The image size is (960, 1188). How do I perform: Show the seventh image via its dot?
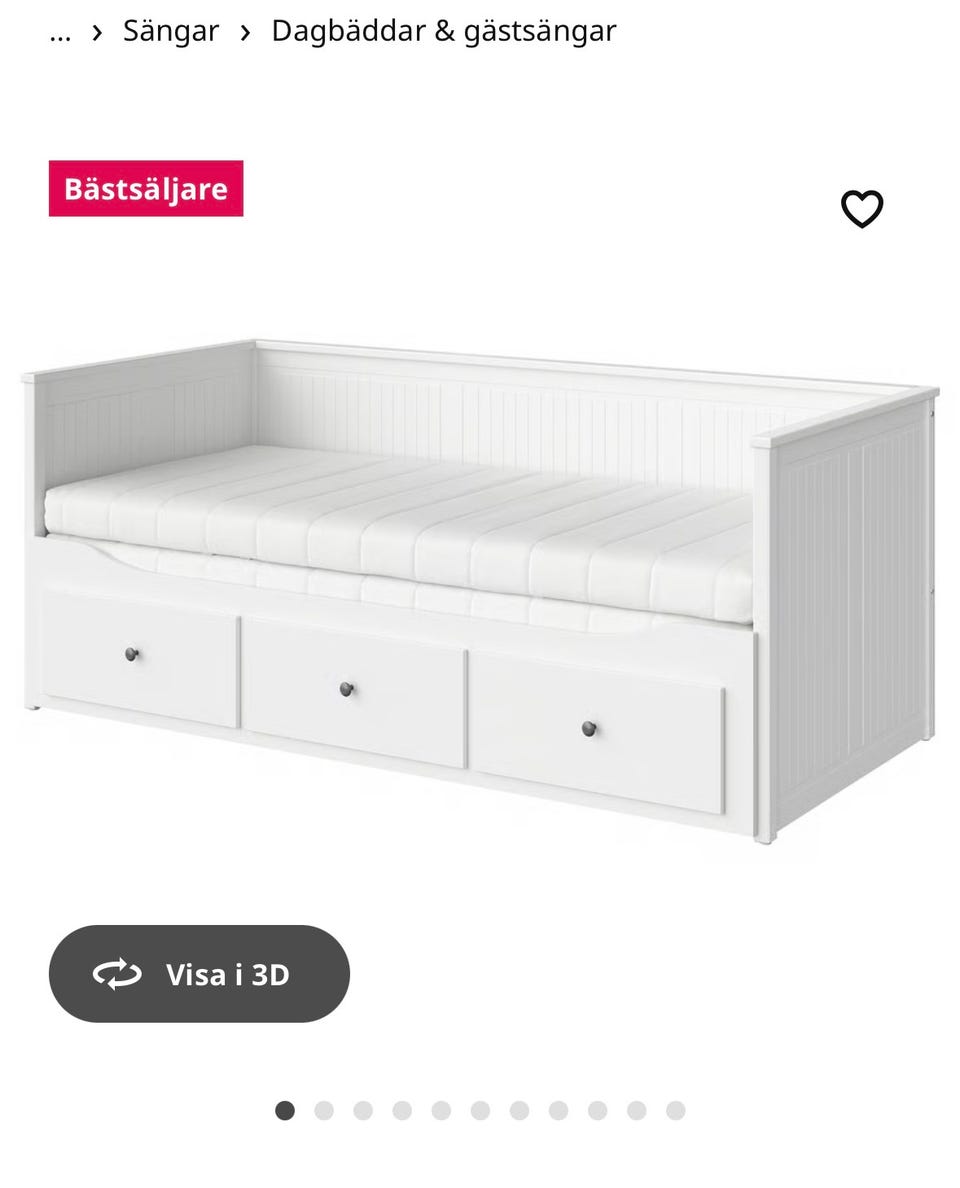(x=519, y=1111)
